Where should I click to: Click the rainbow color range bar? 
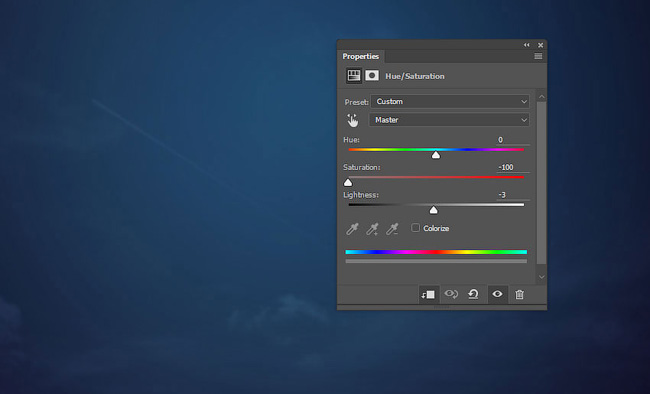pyautogui.click(x=436, y=252)
